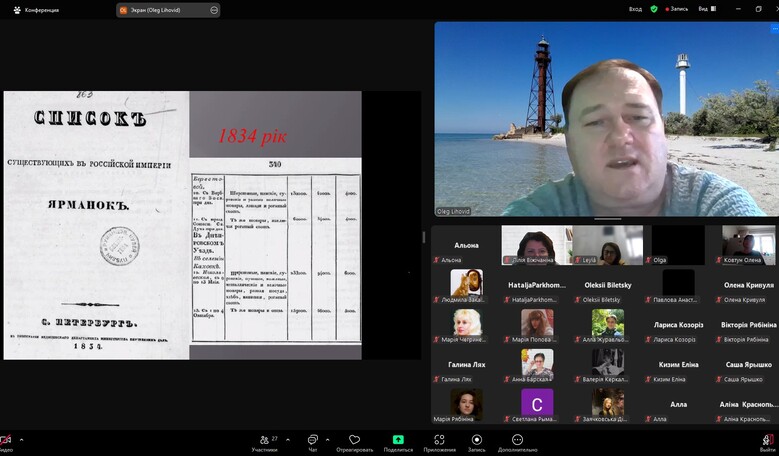Viewport: 779px width, 456px height.
Task: Select the Людмила Бакал... participant tile
Action: [466, 285]
